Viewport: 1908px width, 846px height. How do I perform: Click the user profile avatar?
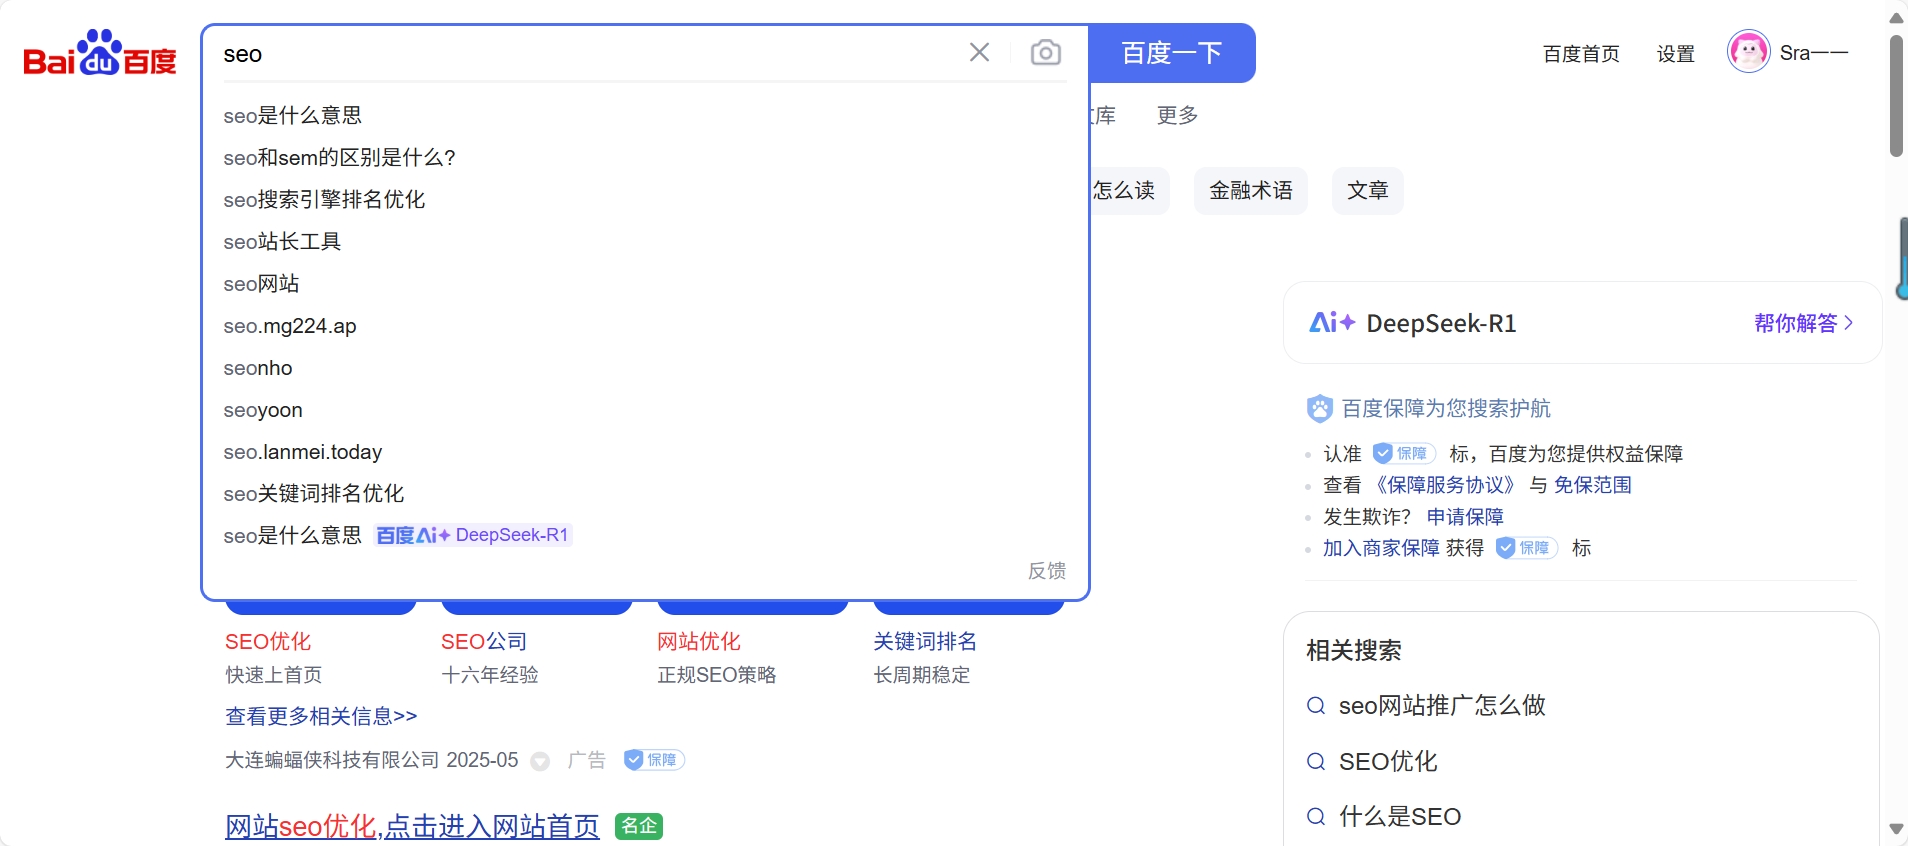pos(1748,52)
